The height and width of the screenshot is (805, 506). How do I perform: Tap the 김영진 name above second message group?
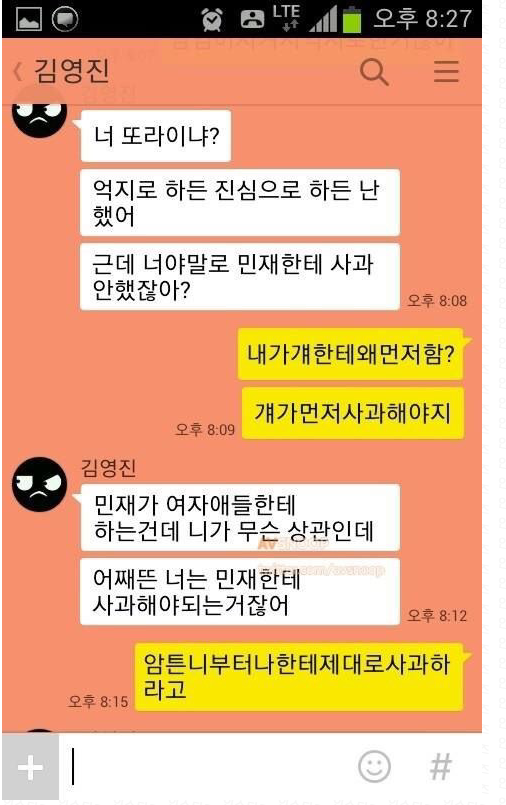(x=109, y=468)
